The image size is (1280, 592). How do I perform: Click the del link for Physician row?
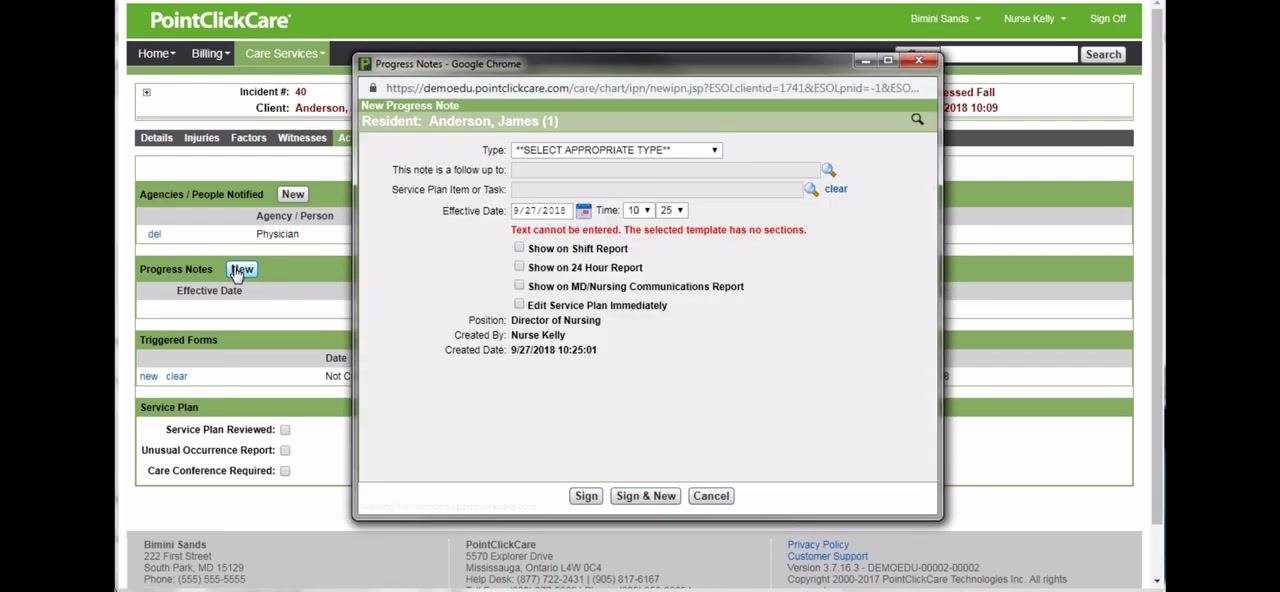click(x=154, y=234)
